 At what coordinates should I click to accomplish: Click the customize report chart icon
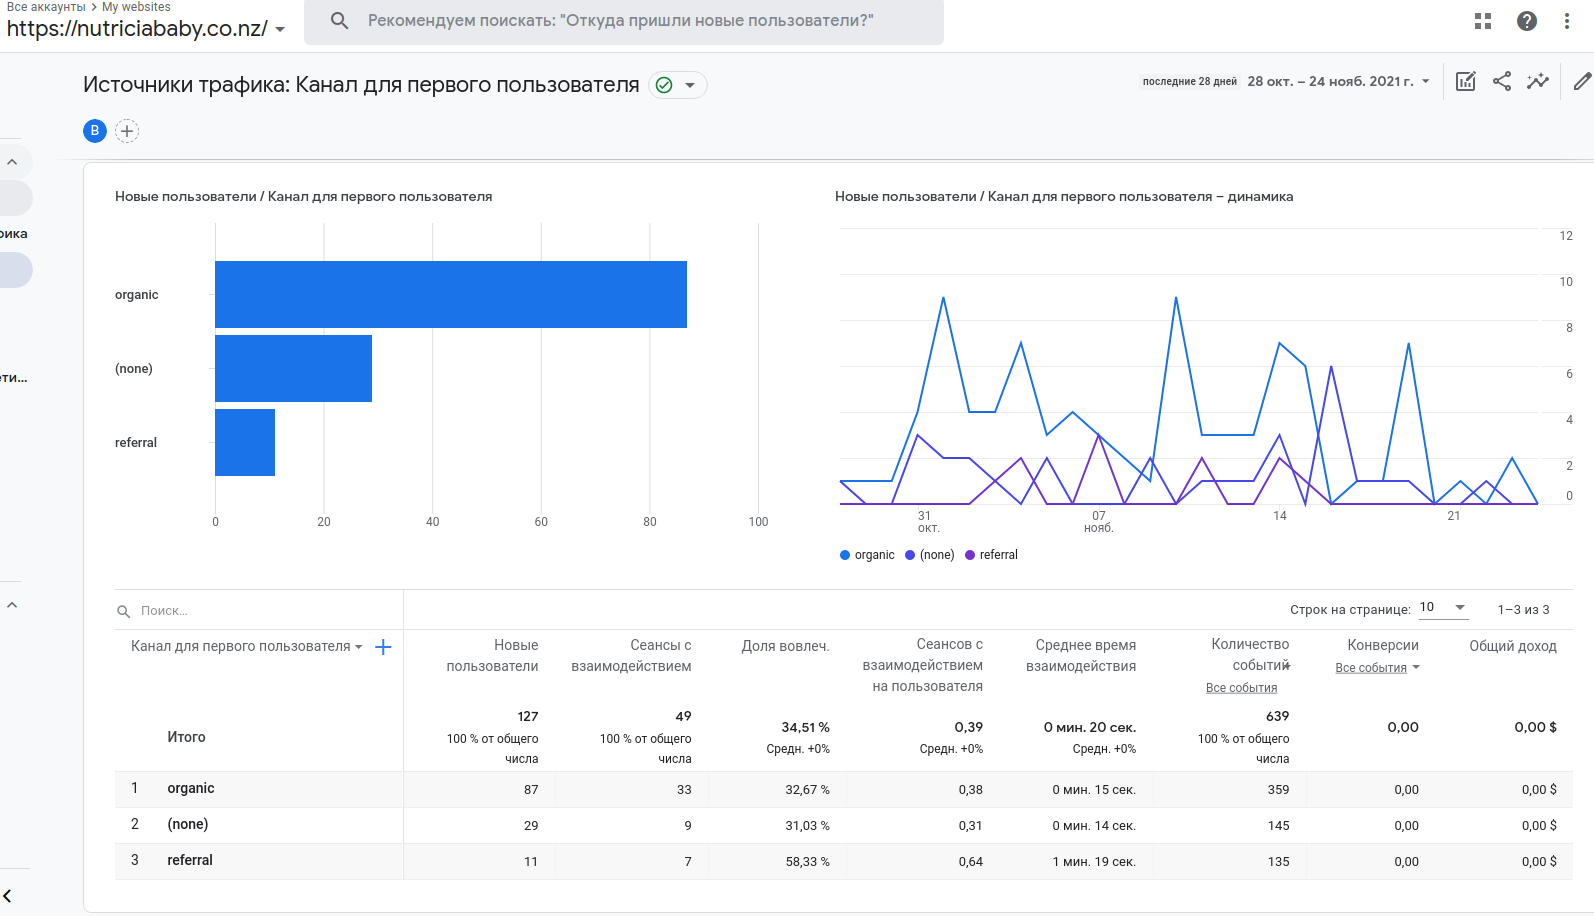tap(1465, 82)
